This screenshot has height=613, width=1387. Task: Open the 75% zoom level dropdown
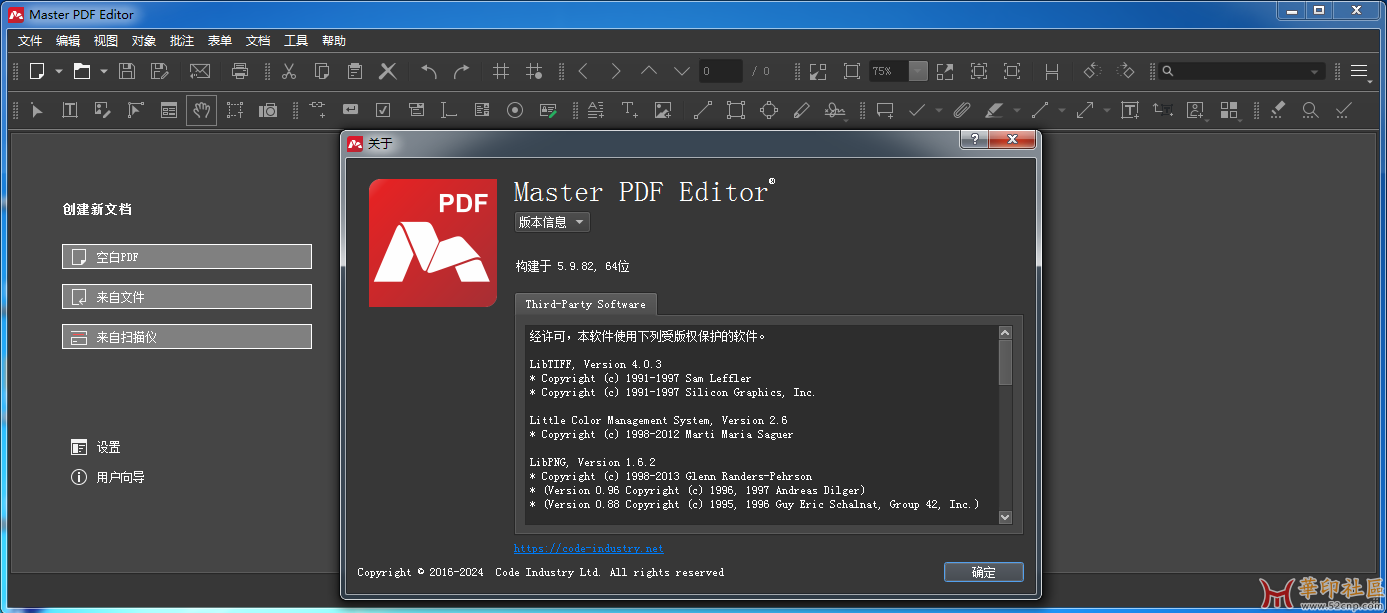point(918,71)
